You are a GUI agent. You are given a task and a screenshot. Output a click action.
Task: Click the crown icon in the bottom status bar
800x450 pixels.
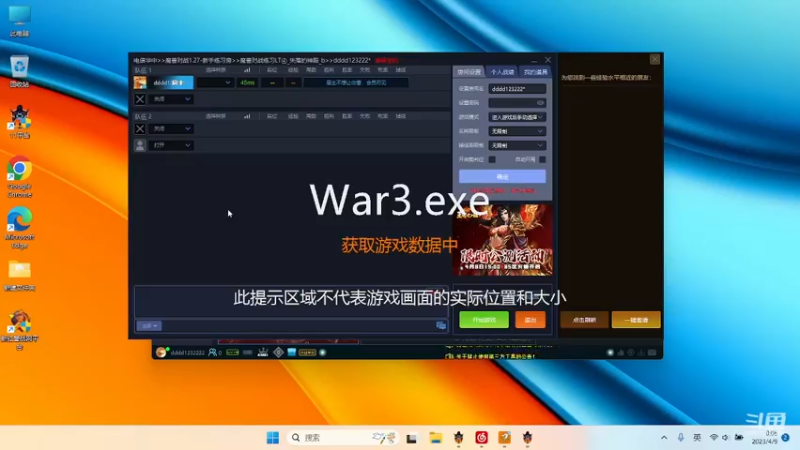[263, 352]
